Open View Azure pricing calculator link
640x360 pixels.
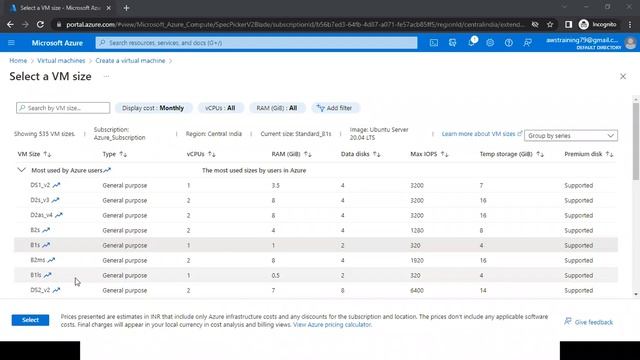[332, 325]
